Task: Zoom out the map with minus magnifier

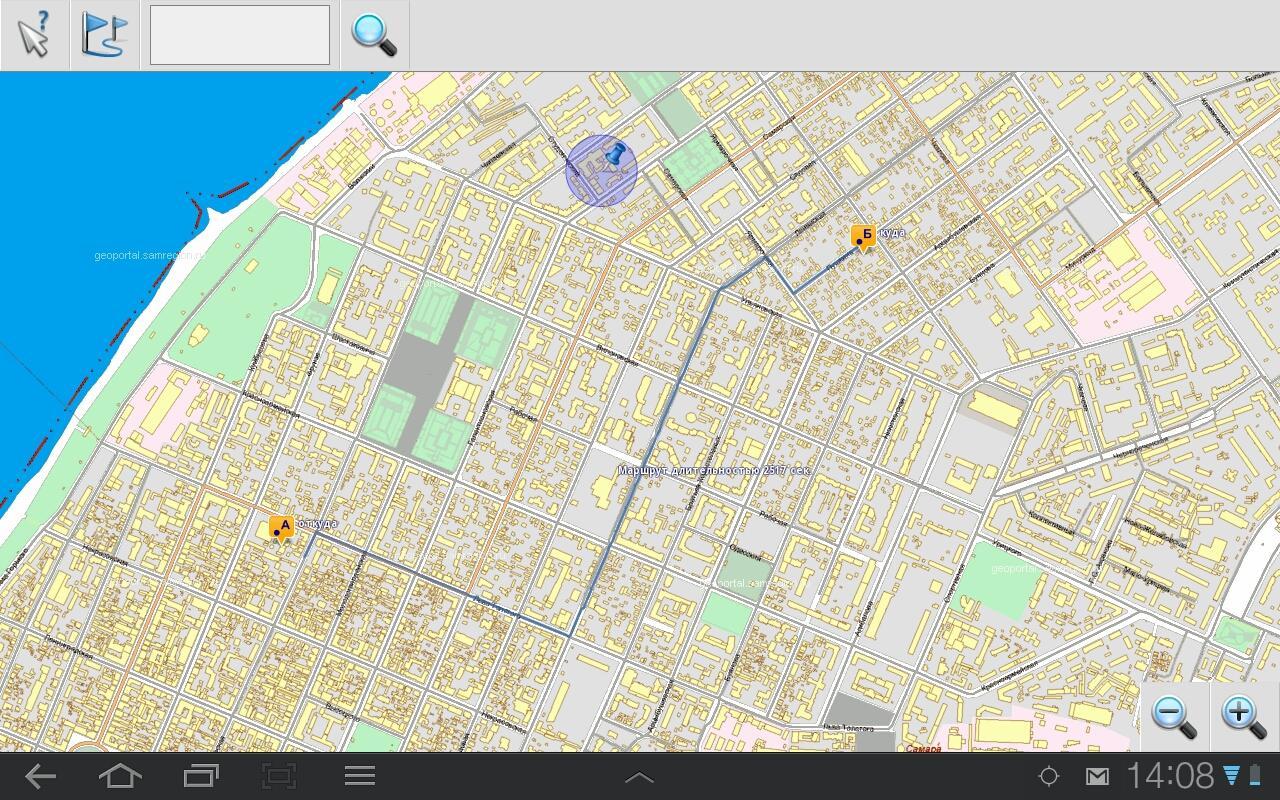Action: 1174,716
